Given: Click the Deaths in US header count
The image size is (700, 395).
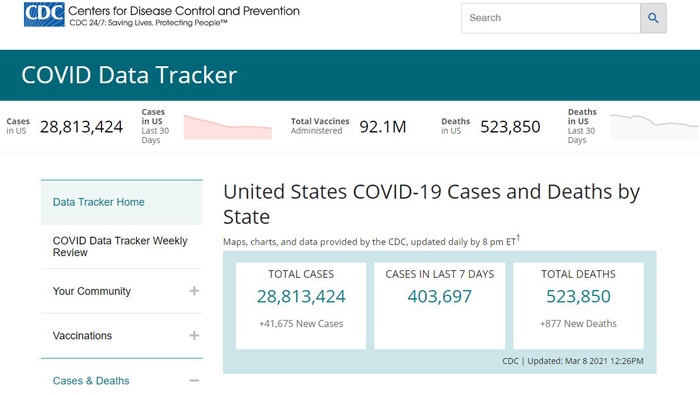Looking at the screenshot, I should (510, 127).
